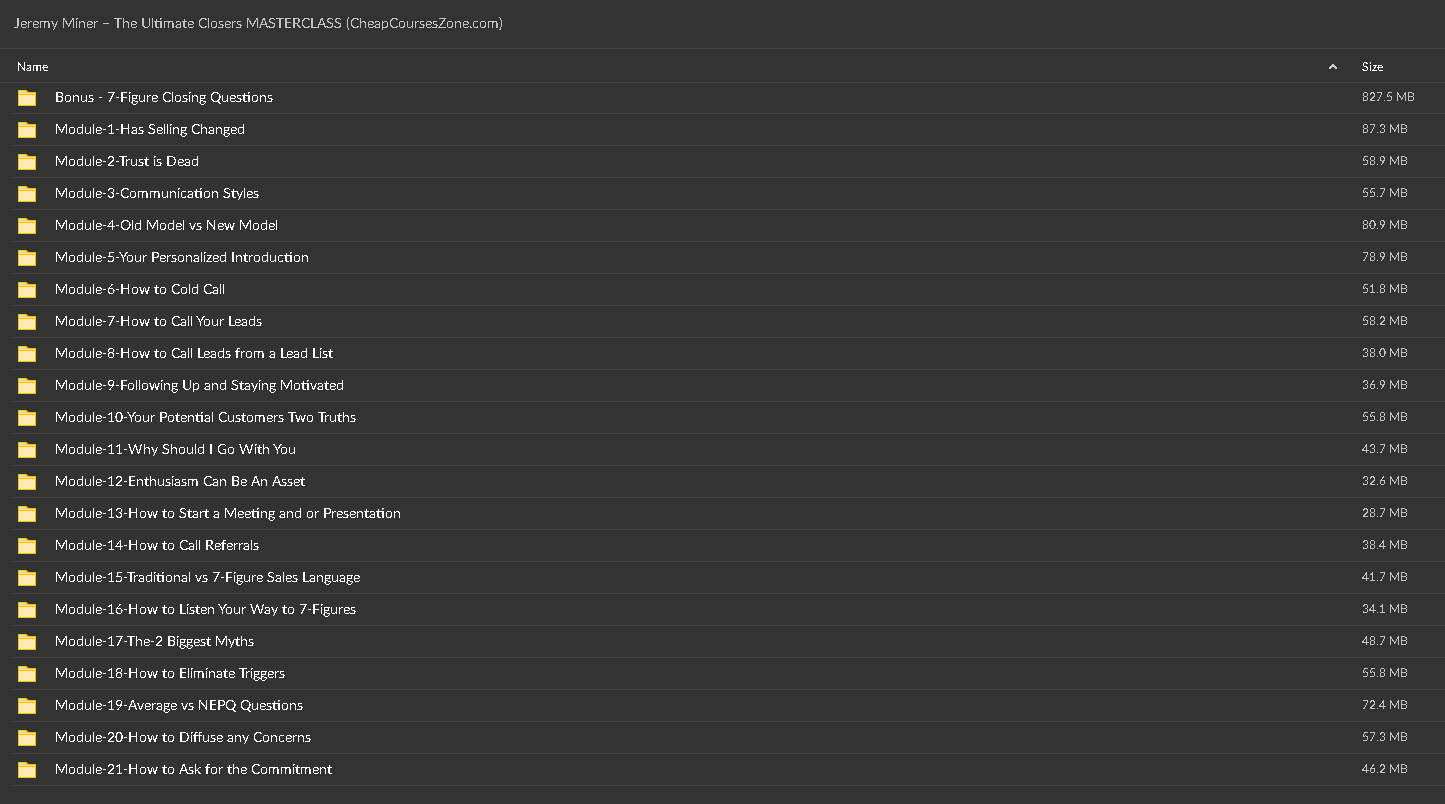Click the Jeremy Miner Ultimate Closers MASTERCLASS title

coord(258,23)
